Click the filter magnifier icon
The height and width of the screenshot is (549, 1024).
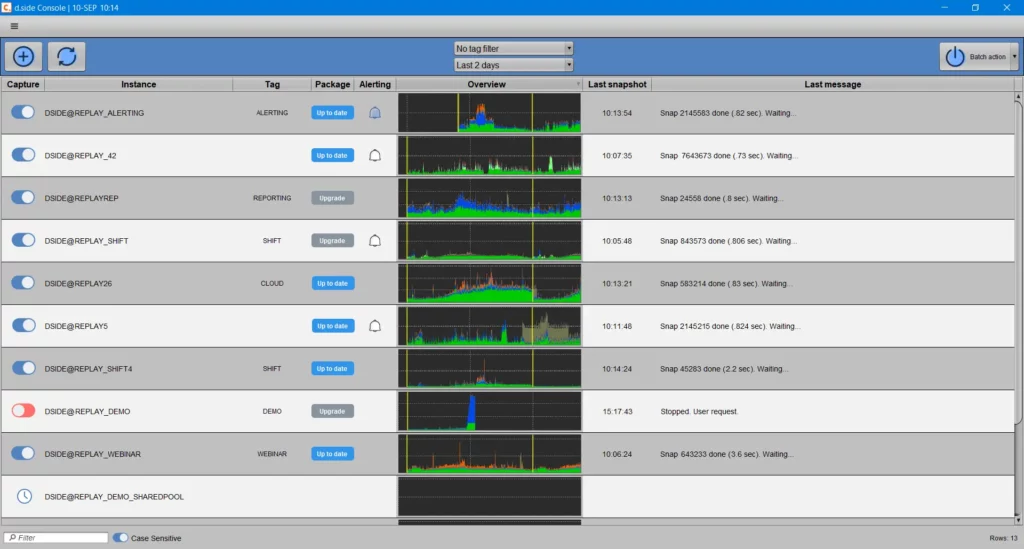coord(12,537)
